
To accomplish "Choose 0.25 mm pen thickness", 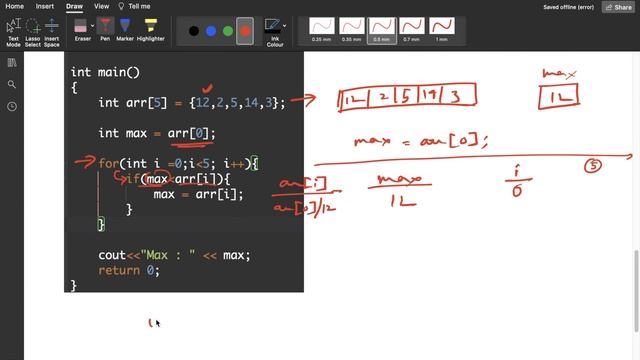I will (322, 30).
